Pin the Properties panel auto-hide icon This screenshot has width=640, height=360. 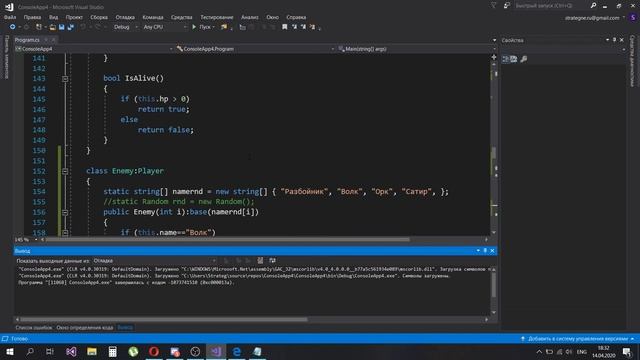click(614, 40)
